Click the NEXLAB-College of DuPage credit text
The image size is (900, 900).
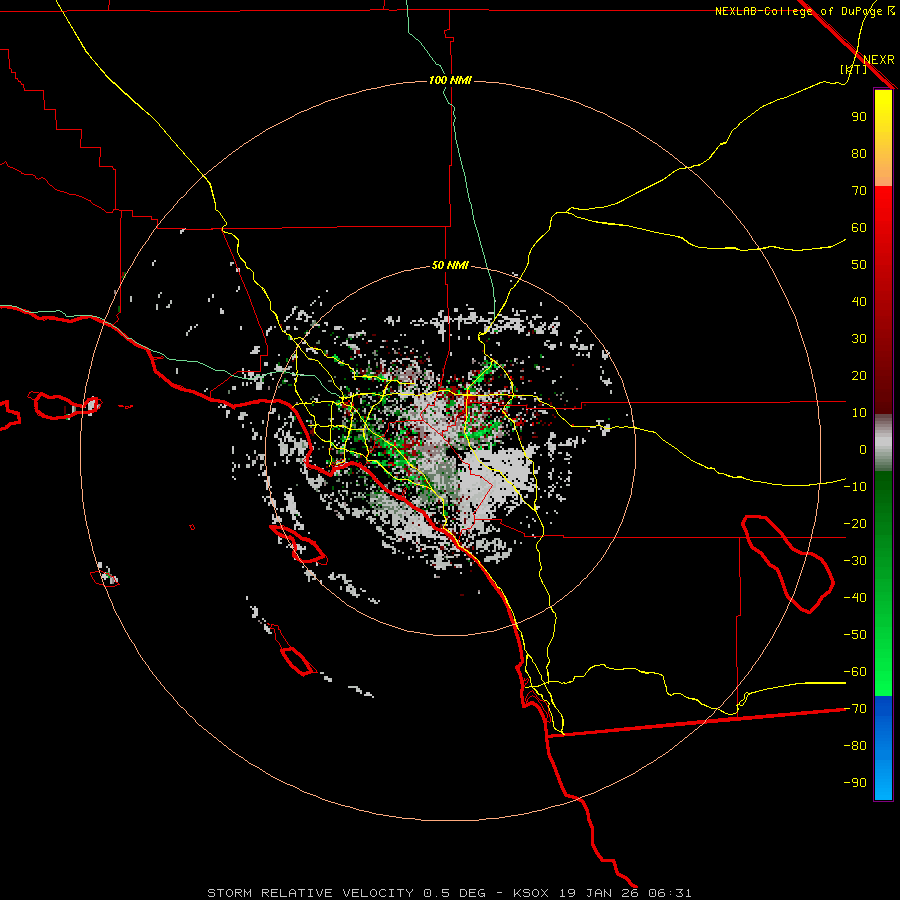(x=800, y=11)
